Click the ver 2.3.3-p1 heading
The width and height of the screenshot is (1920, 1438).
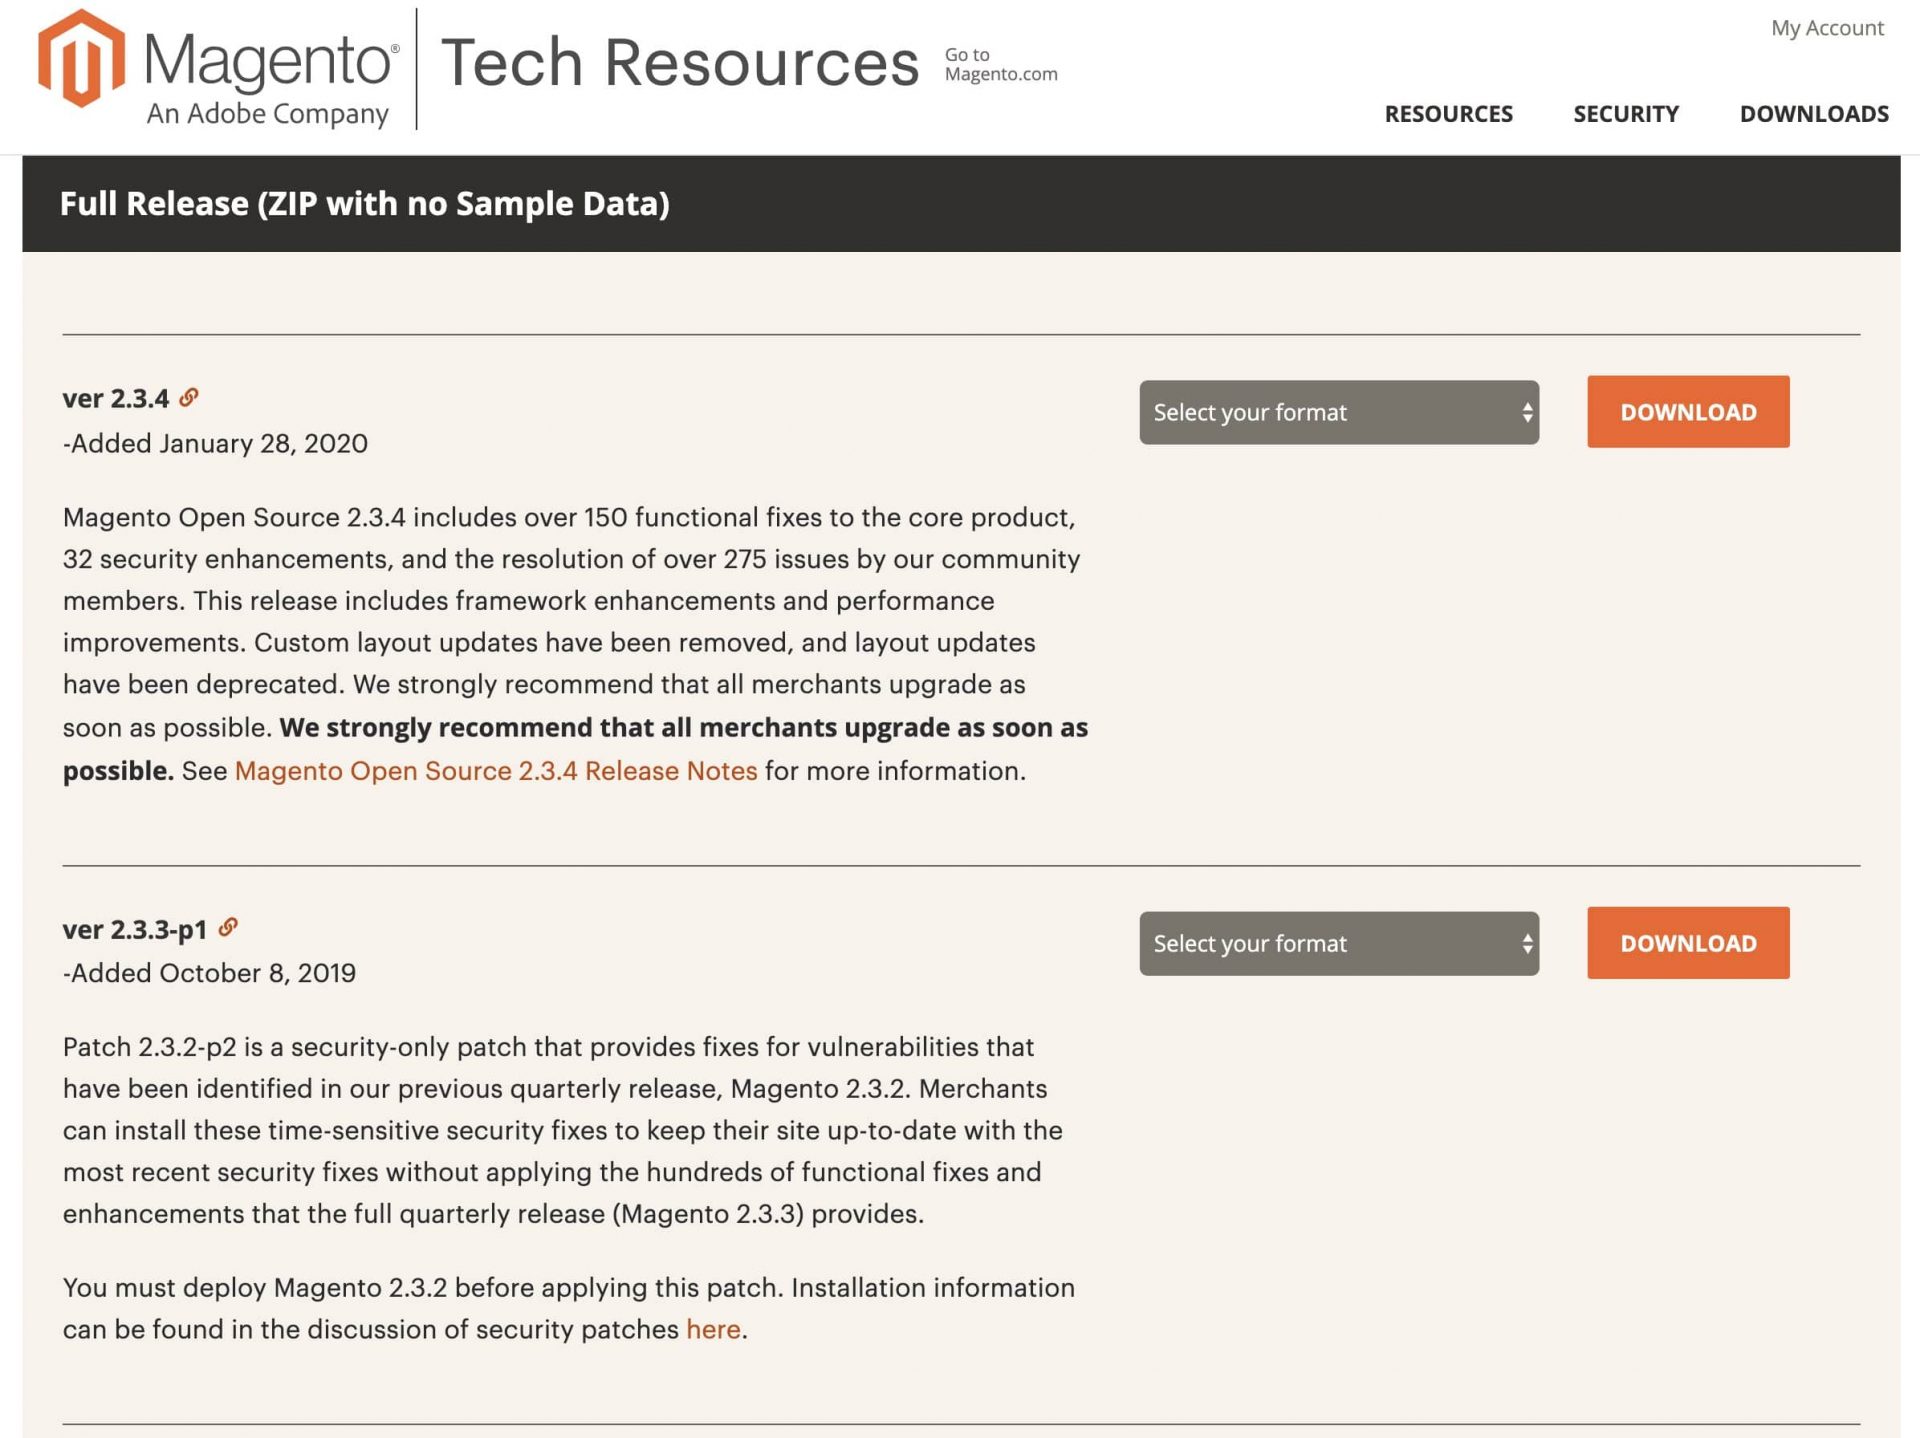(136, 928)
